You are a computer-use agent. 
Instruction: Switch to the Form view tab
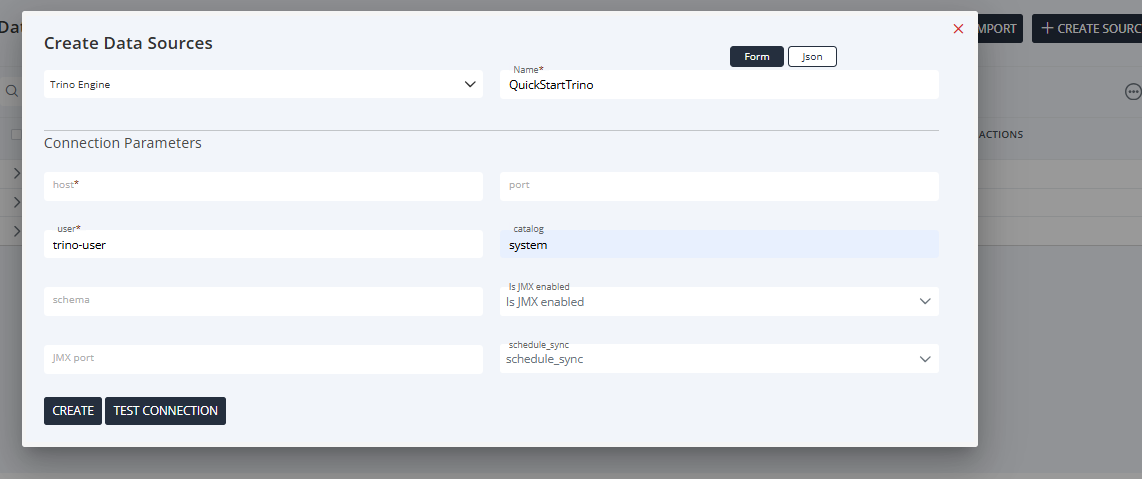click(x=757, y=57)
